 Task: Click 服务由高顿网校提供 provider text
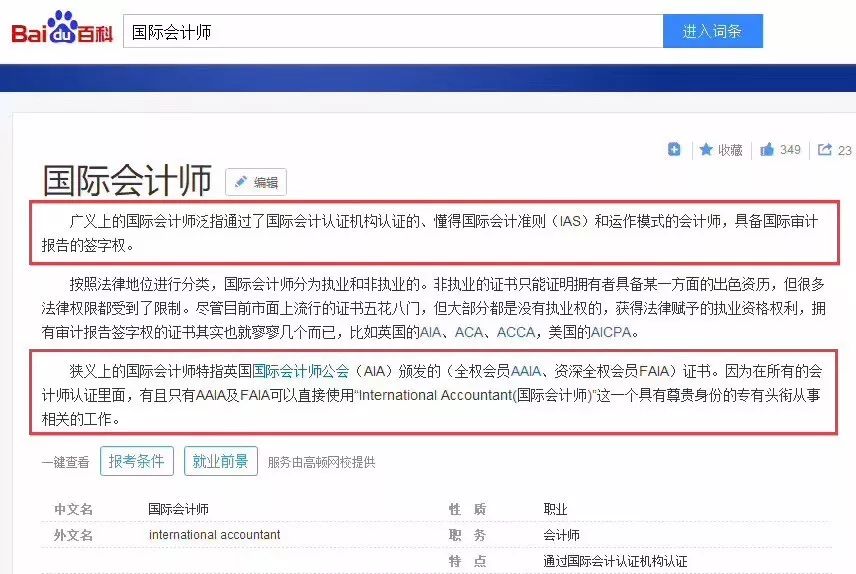click(322, 463)
